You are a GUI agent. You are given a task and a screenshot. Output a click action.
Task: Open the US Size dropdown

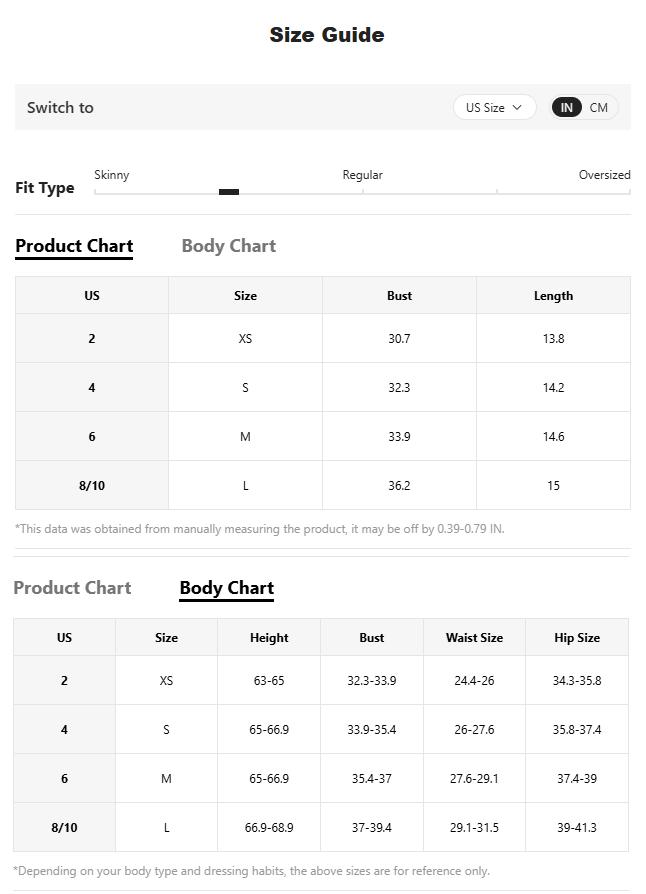click(494, 107)
